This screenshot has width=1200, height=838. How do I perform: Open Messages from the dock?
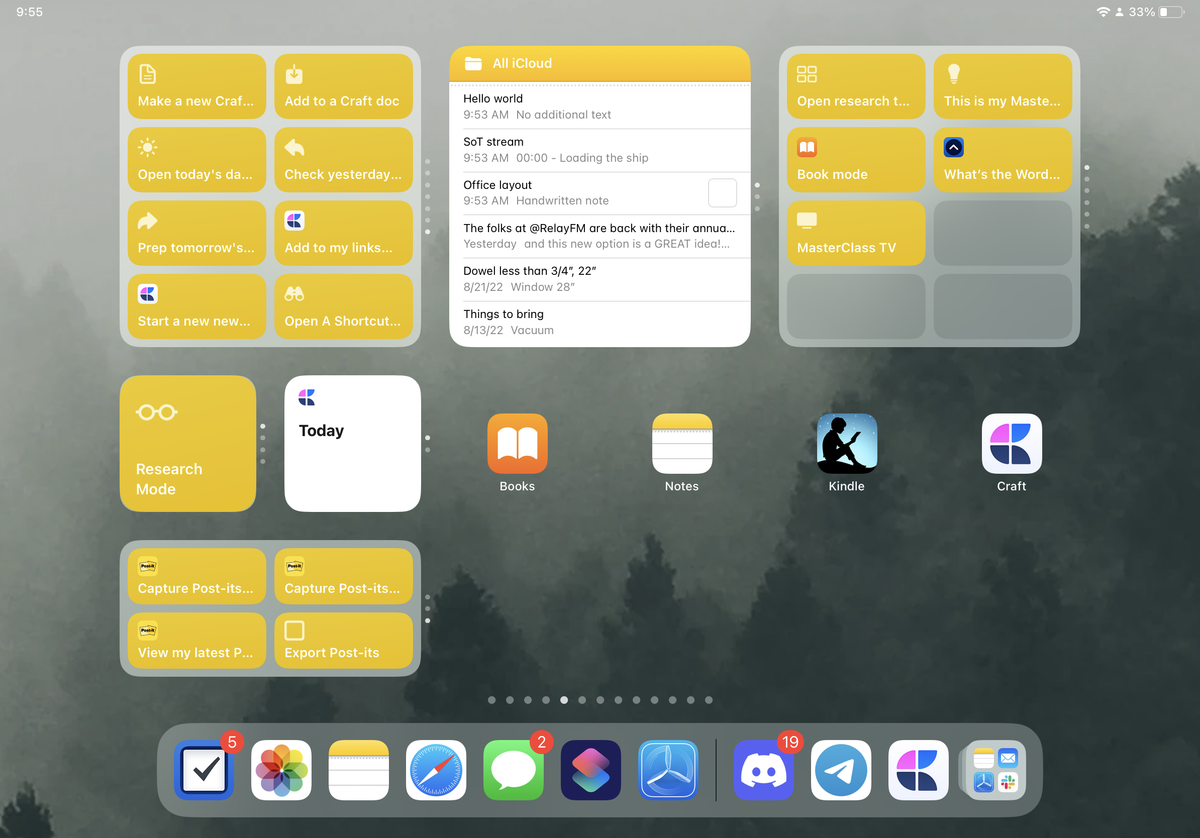[x=513, y=771]
